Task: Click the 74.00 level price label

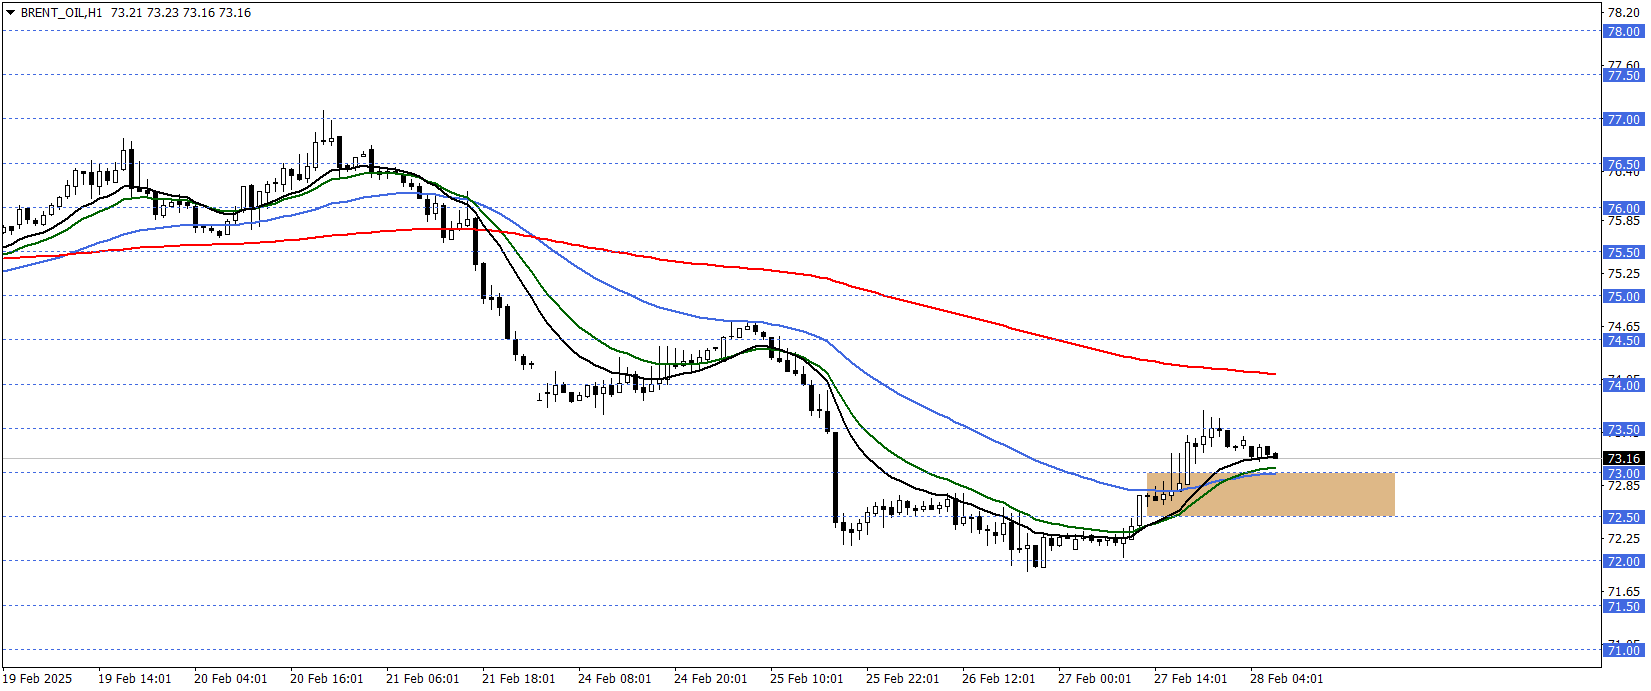Action: (1624, 385)
